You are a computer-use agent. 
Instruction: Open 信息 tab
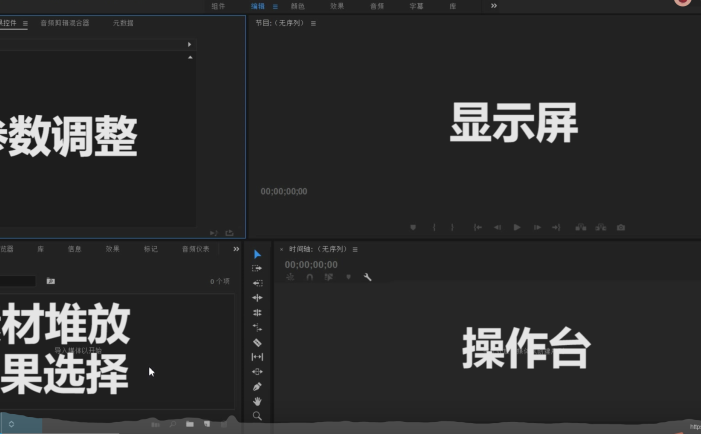tap(74, 249)
